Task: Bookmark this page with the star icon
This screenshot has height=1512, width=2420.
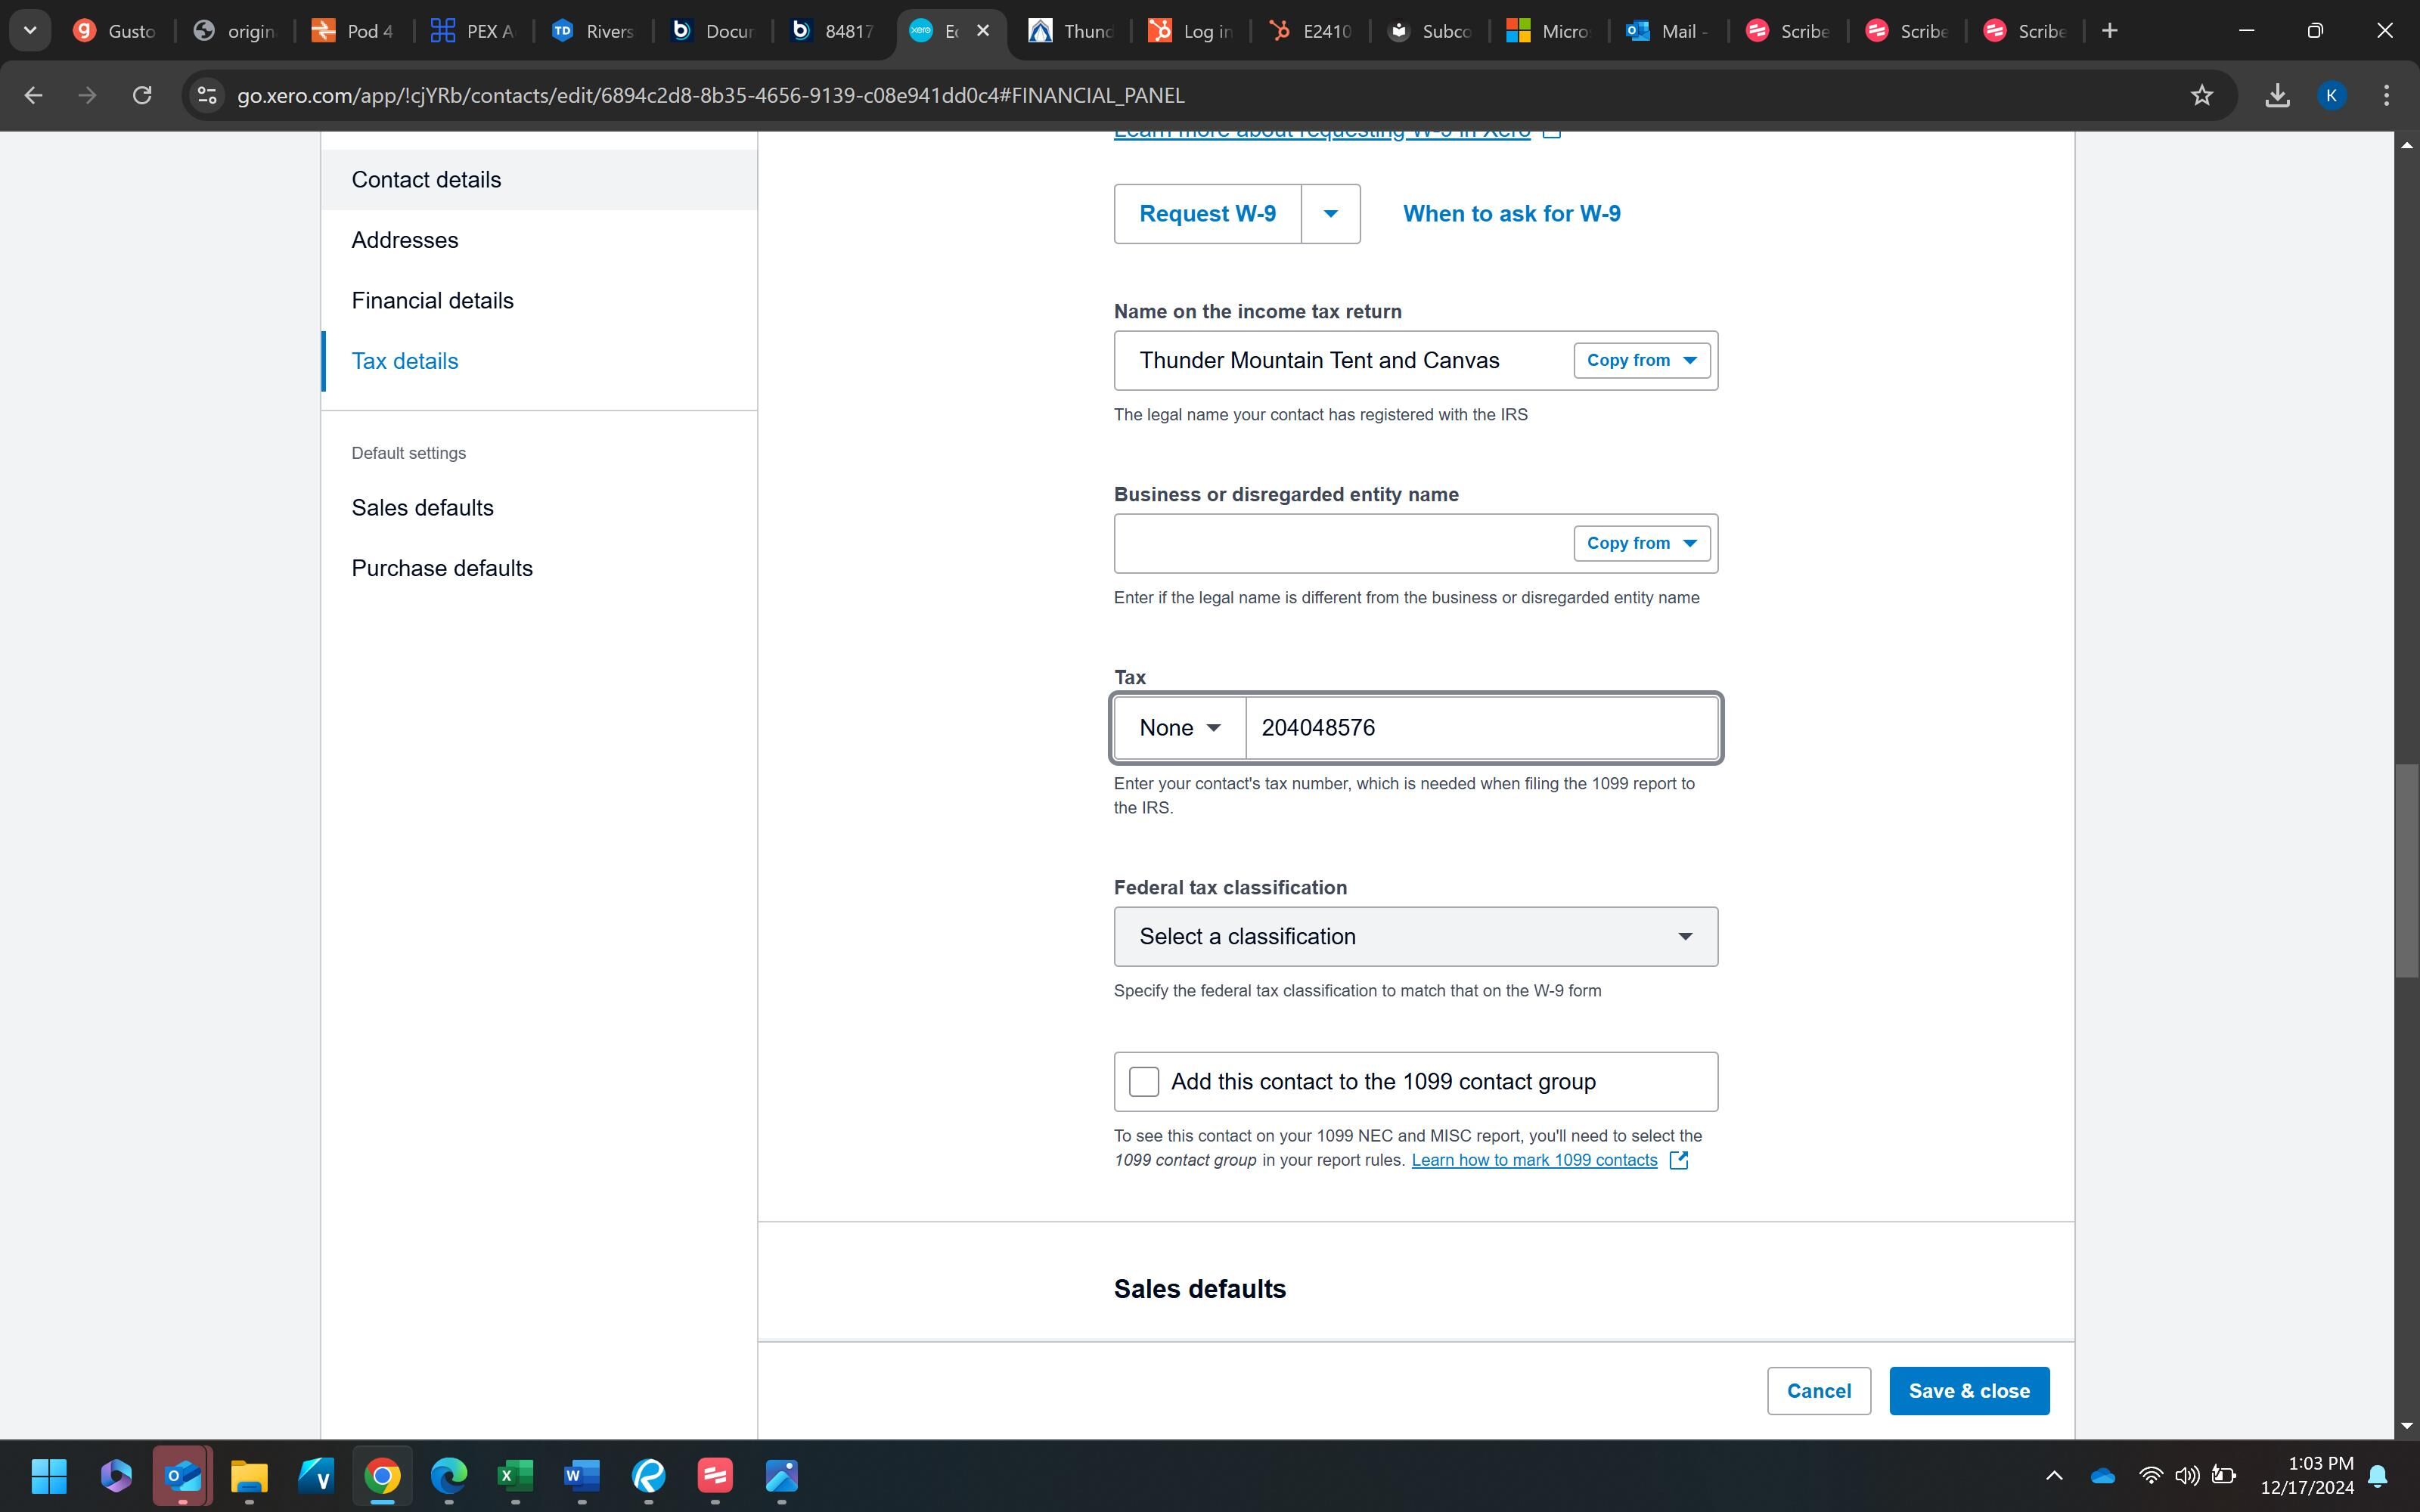Action: 2201,95
